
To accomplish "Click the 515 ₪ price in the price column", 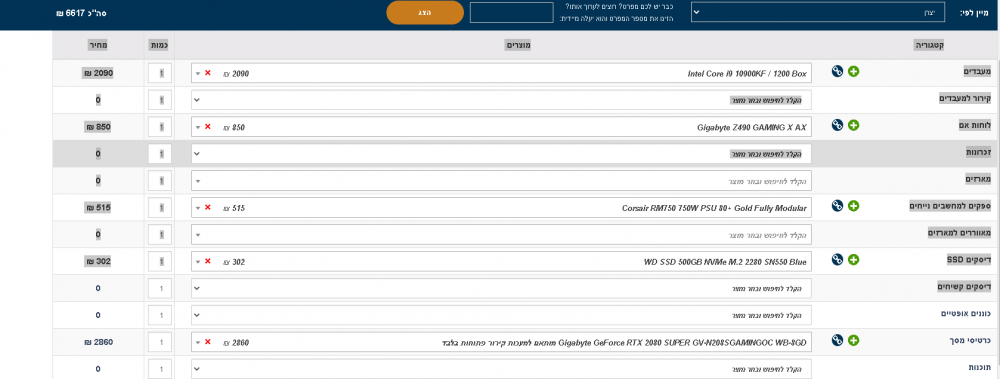I will click(x=98, y=207).
